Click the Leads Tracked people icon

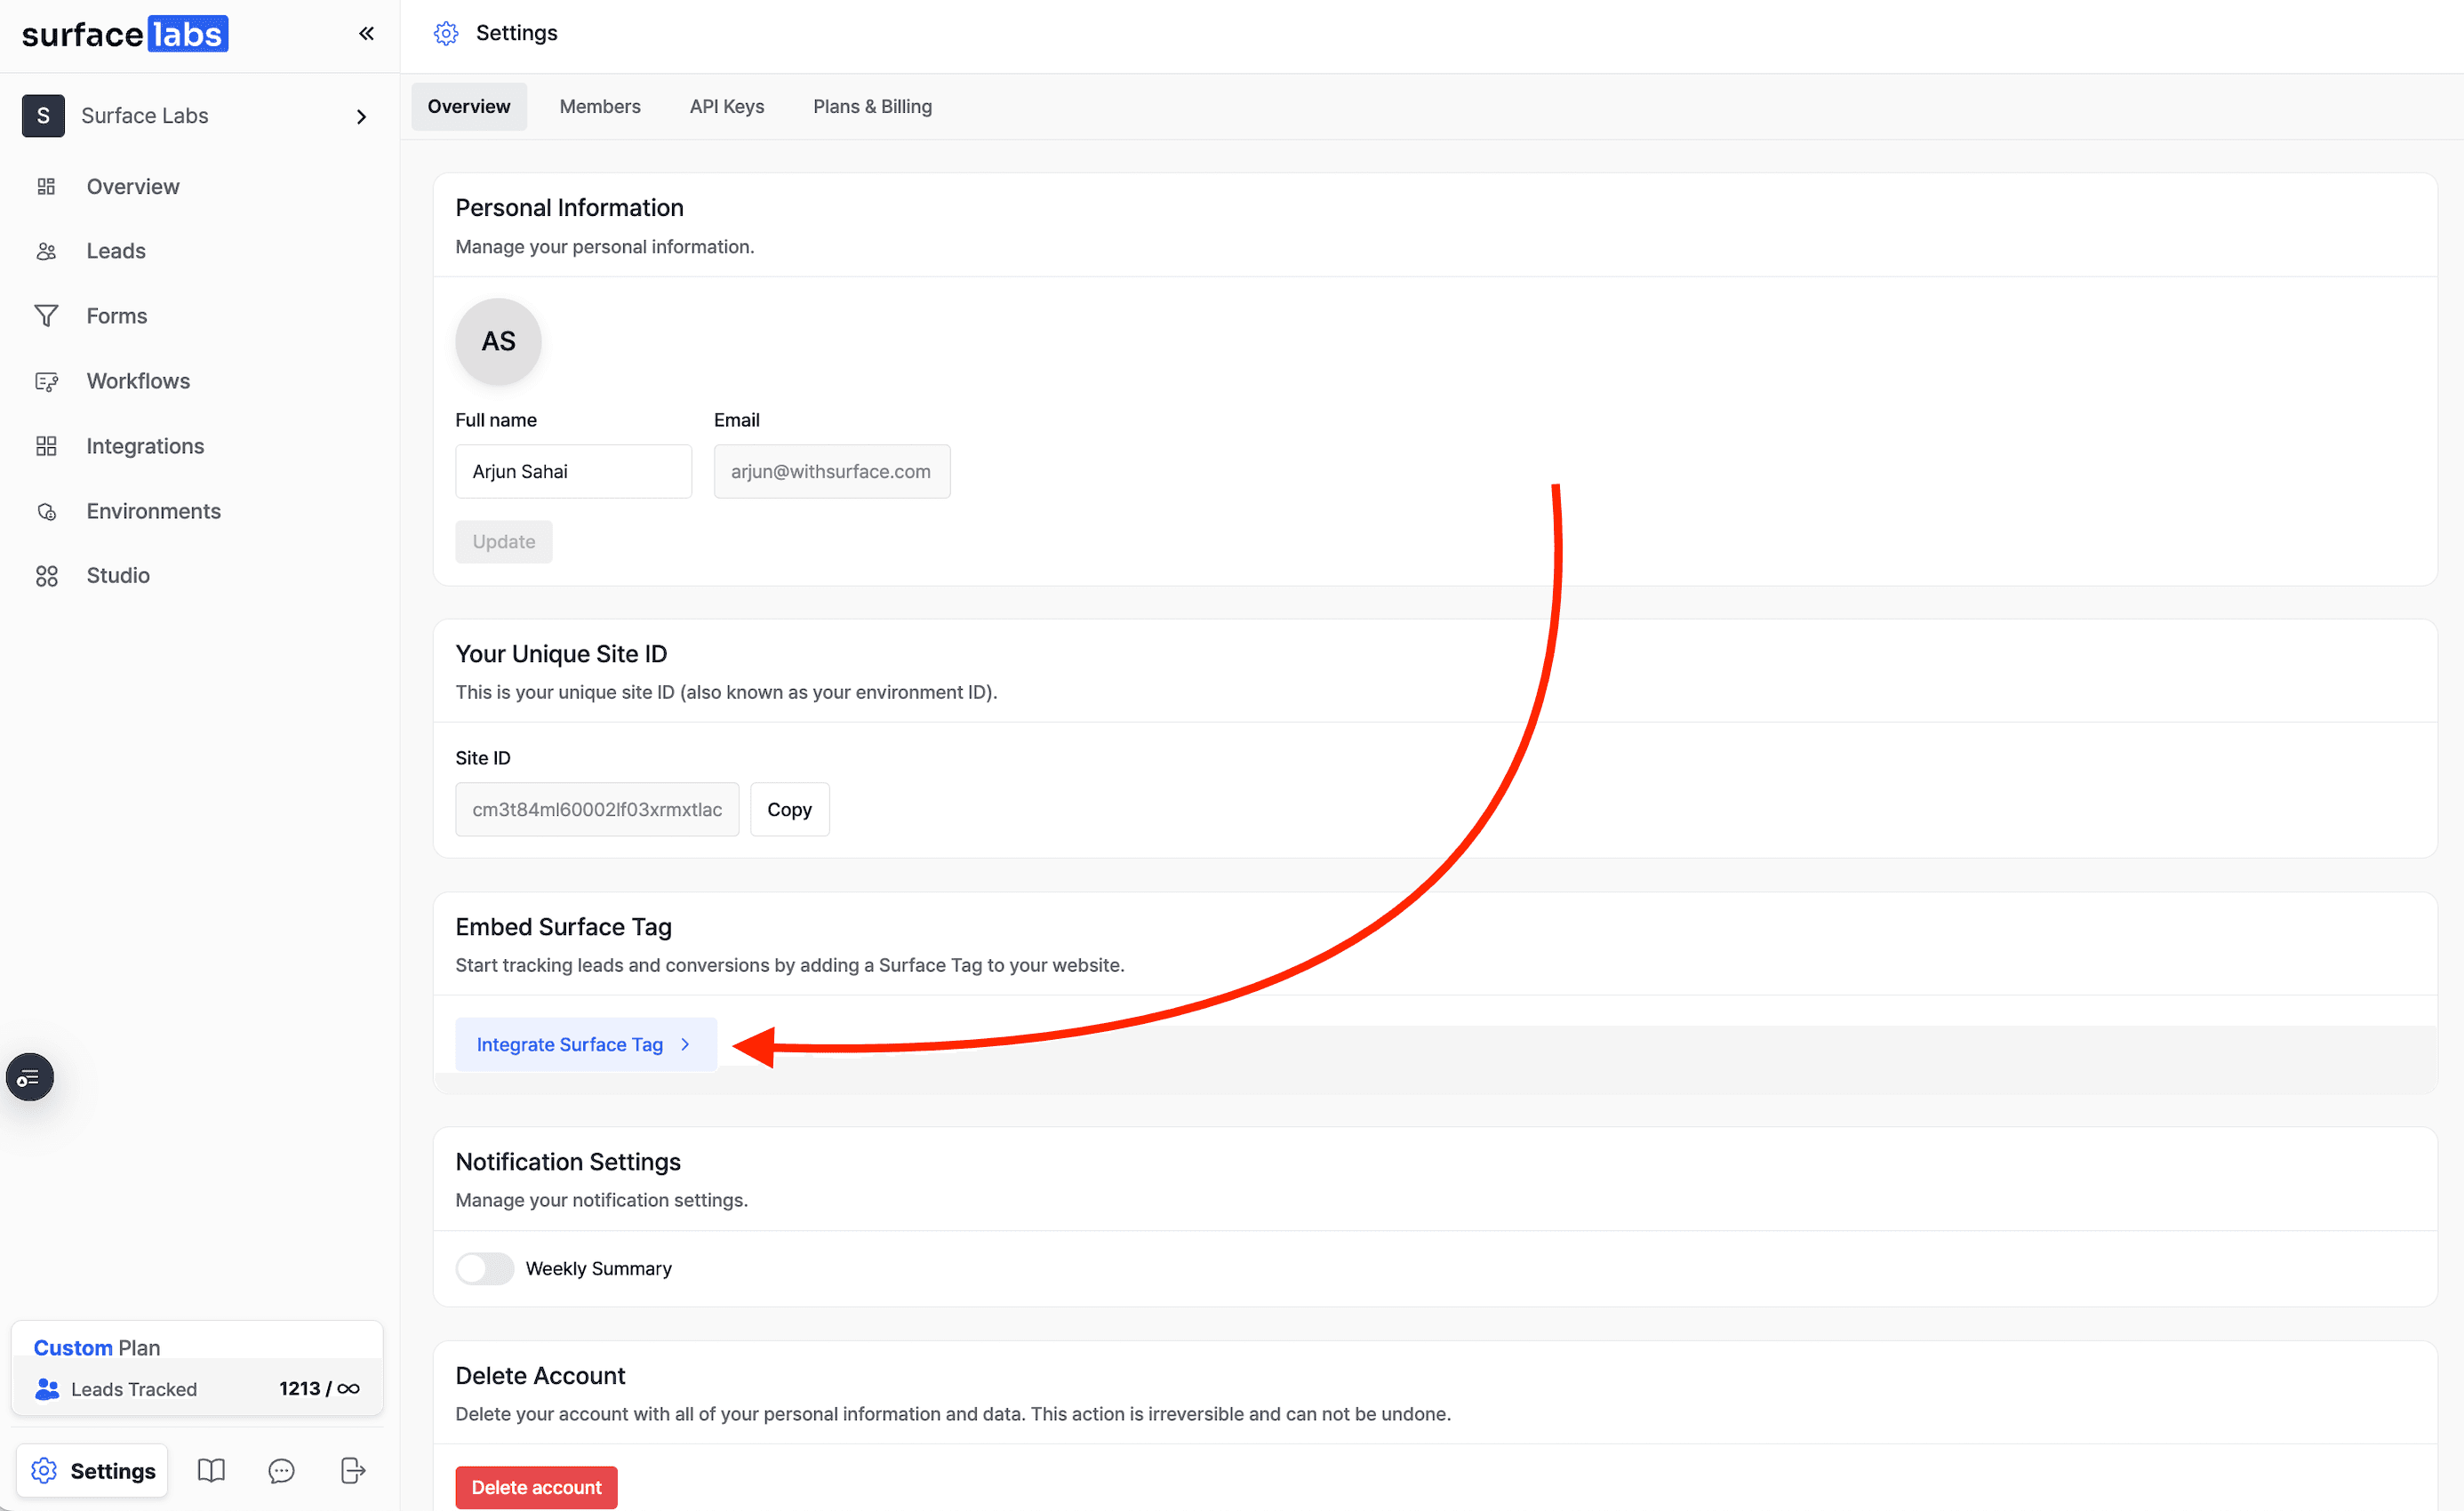47,1389
